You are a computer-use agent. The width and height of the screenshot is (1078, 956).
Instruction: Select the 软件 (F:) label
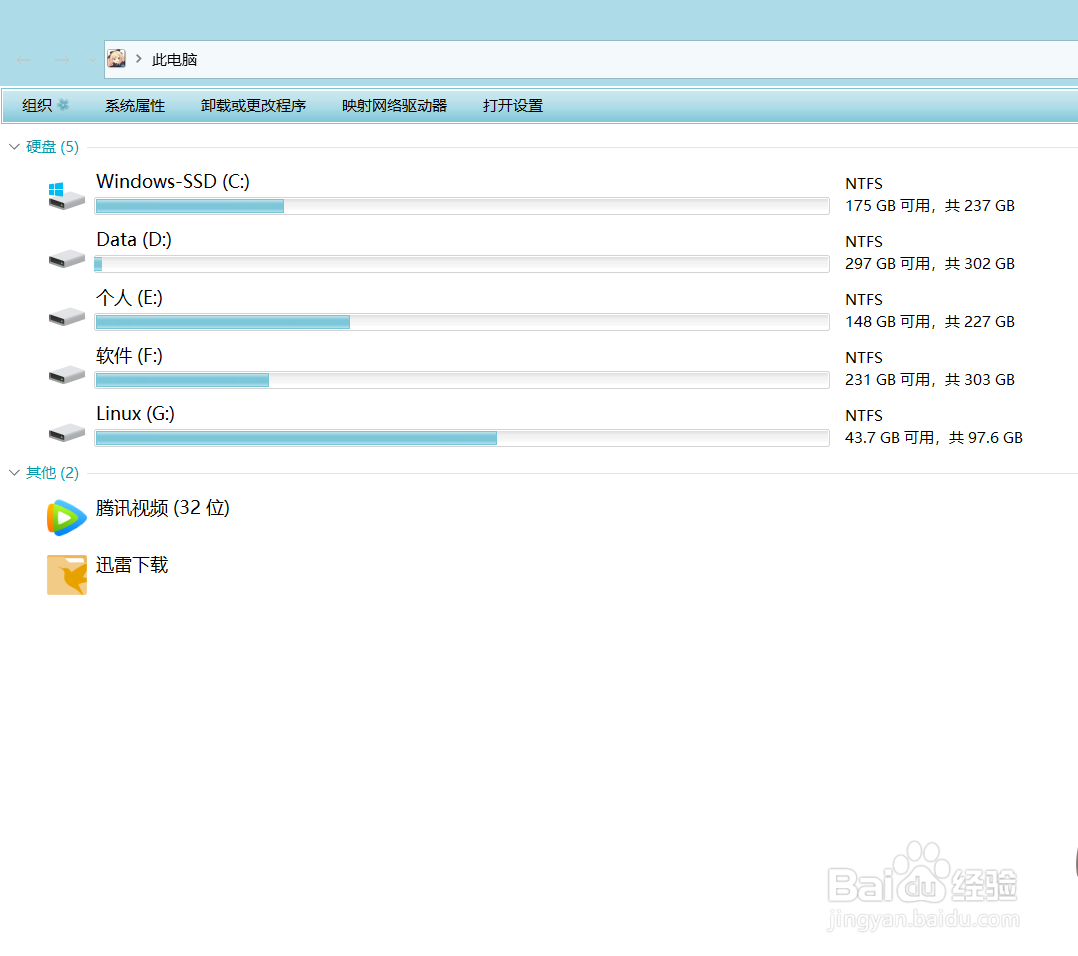129,355
